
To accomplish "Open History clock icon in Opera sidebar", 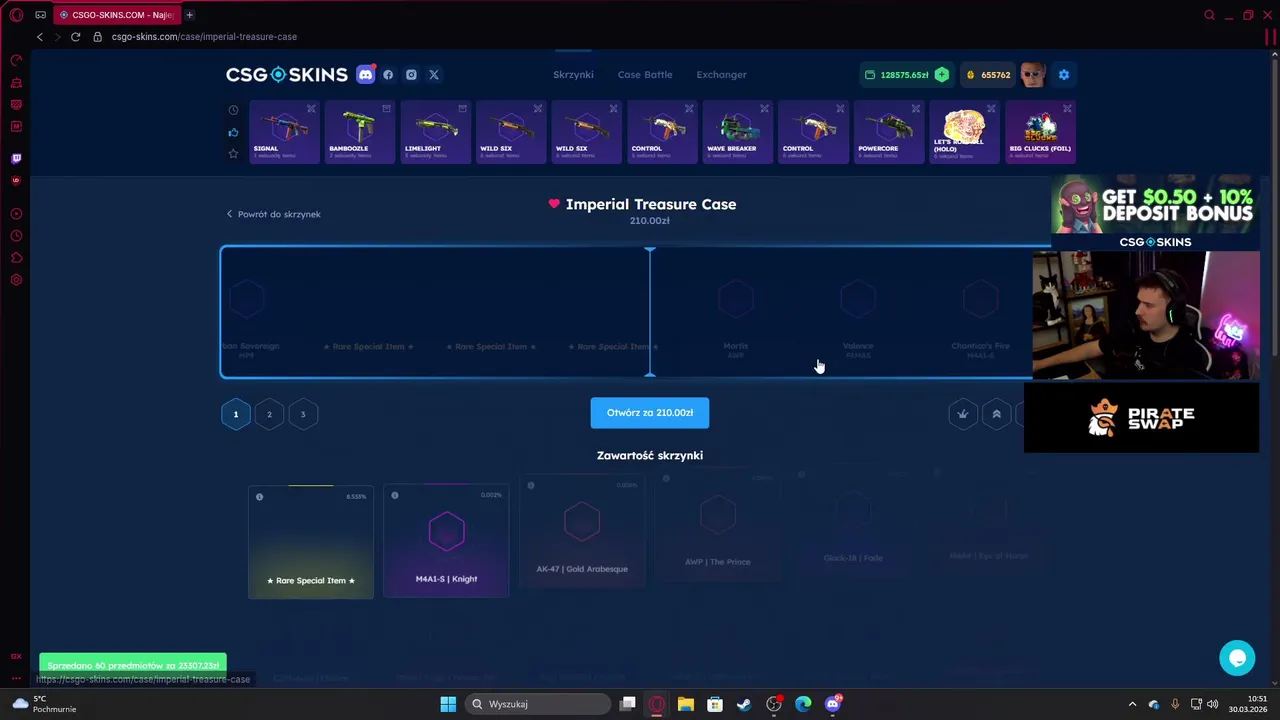I will click(x=16, y=236).
